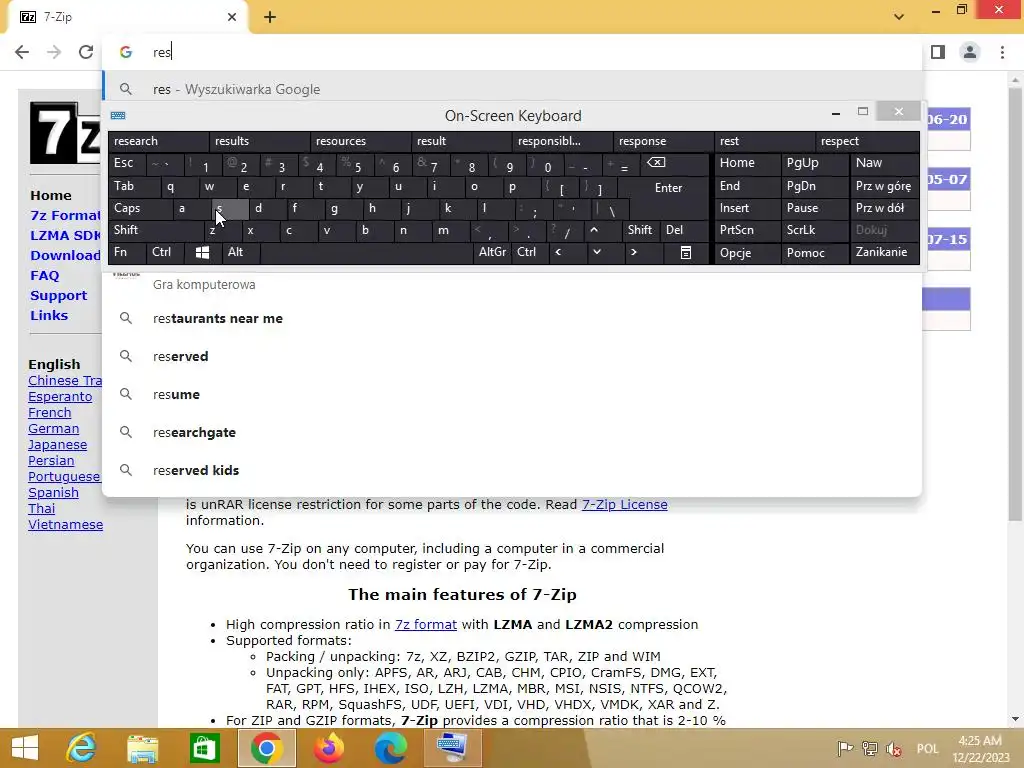This screenshot has width=1024, height=768.
Task: Open the 7-Zip License link
Action: click(624, 505)
